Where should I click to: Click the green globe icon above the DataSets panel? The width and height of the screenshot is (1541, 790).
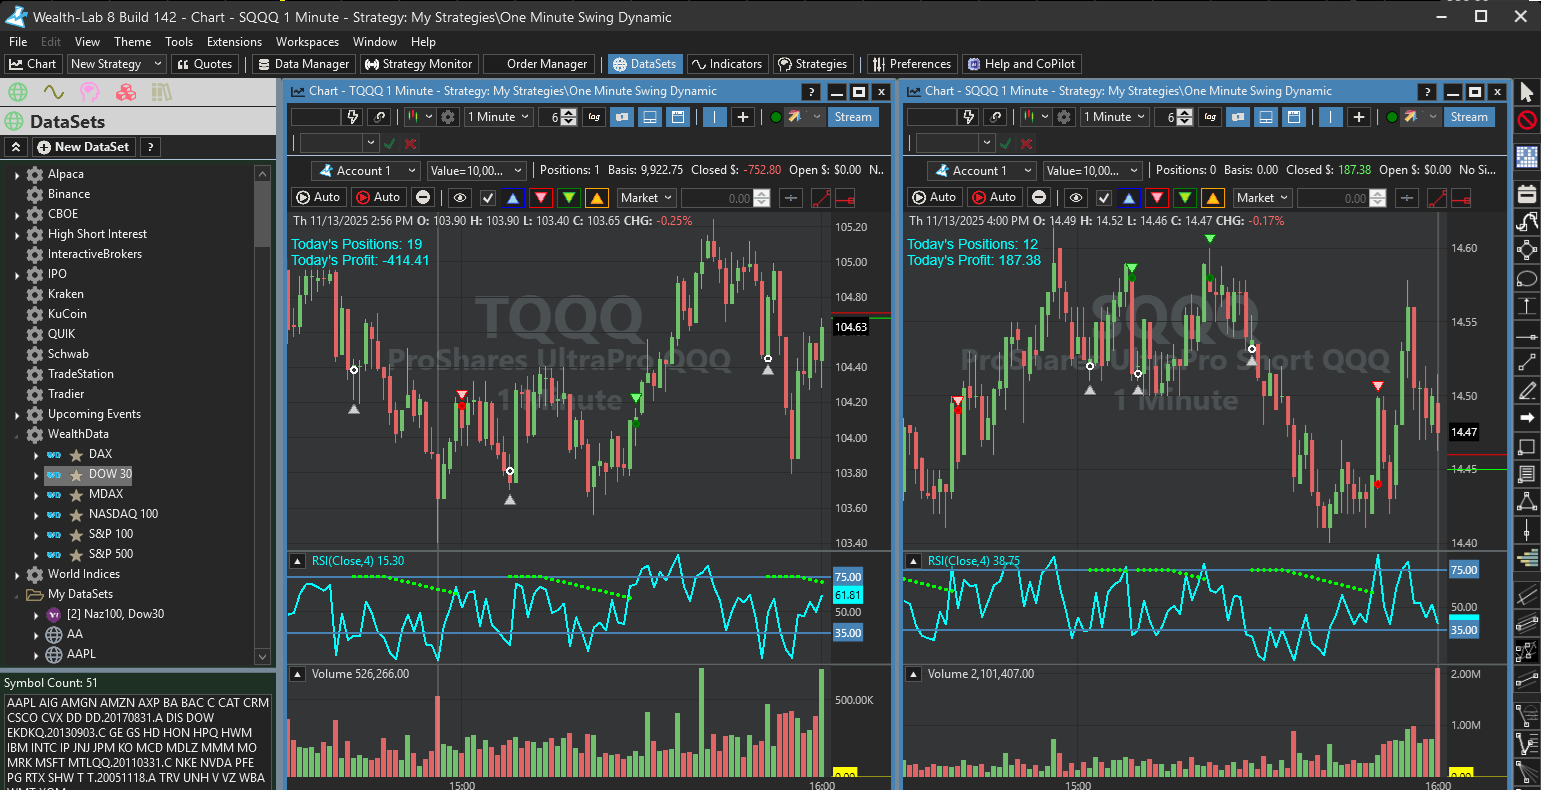(16, 91)
